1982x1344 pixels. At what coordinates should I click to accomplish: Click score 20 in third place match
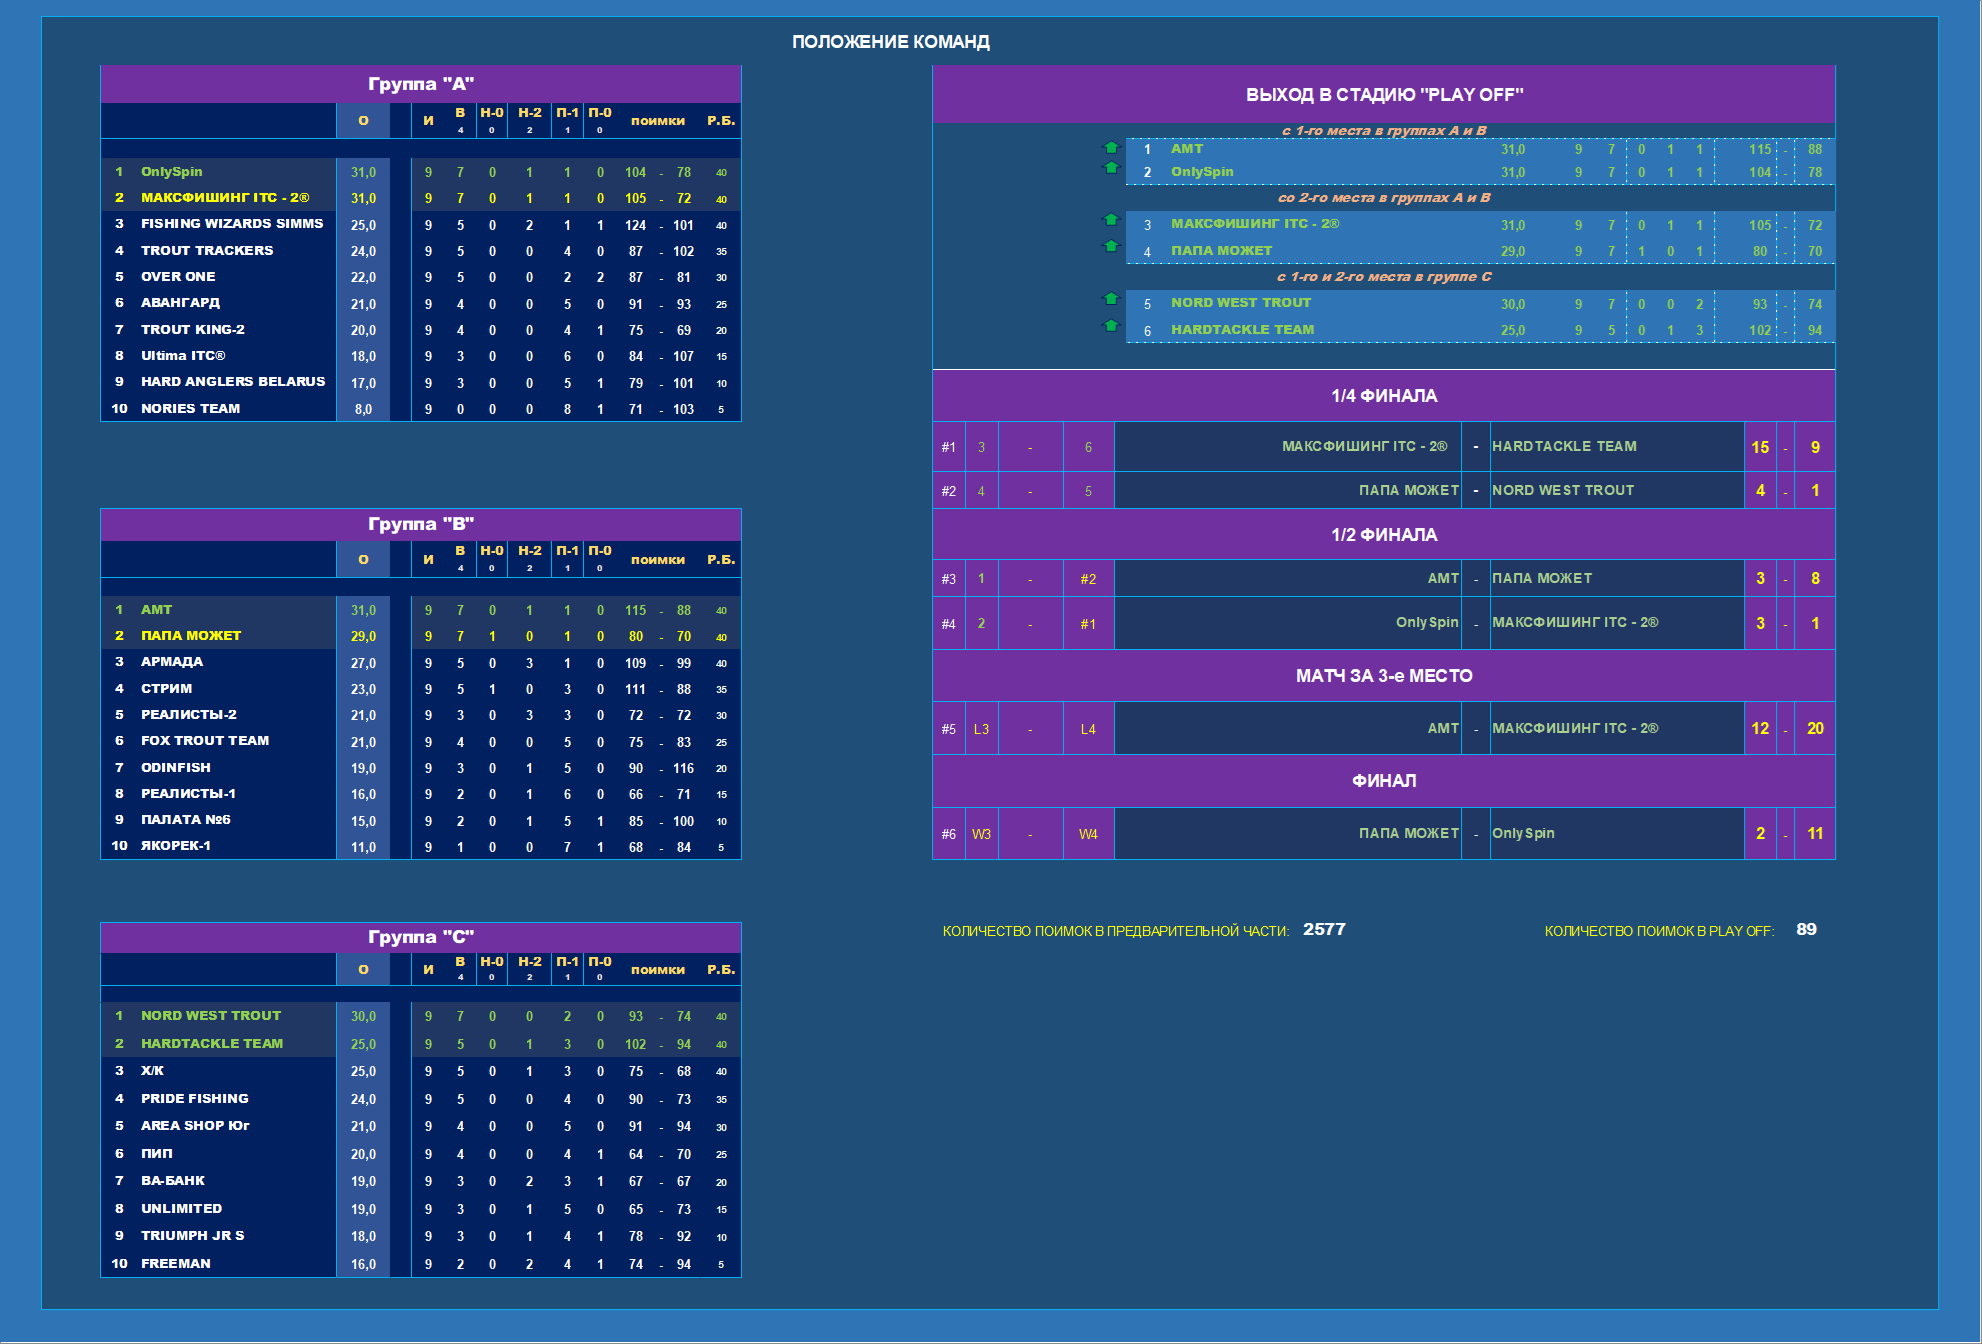click(1815, 729)
